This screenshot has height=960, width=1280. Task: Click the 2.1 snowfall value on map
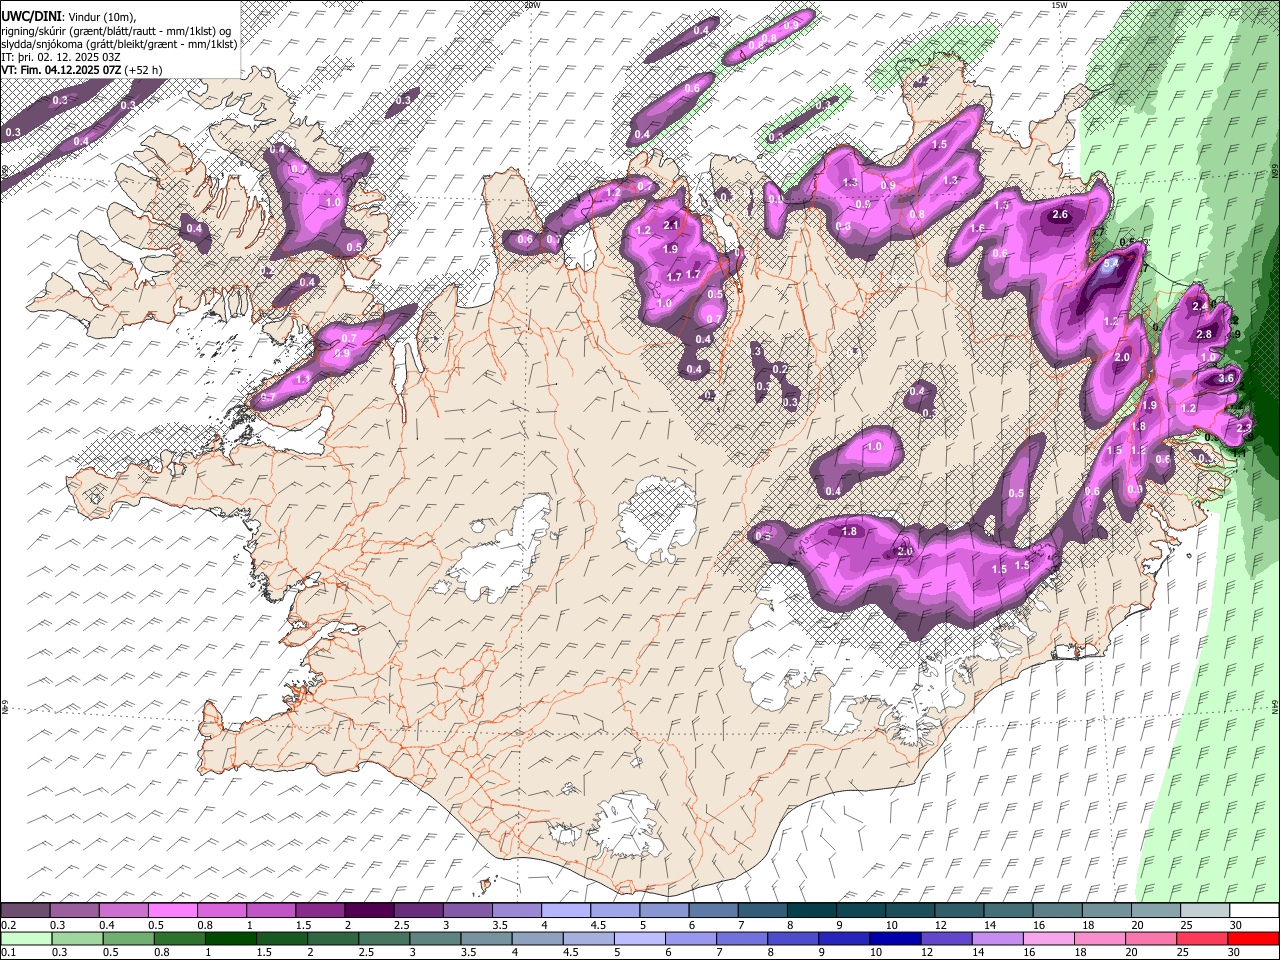click(671, 225)
